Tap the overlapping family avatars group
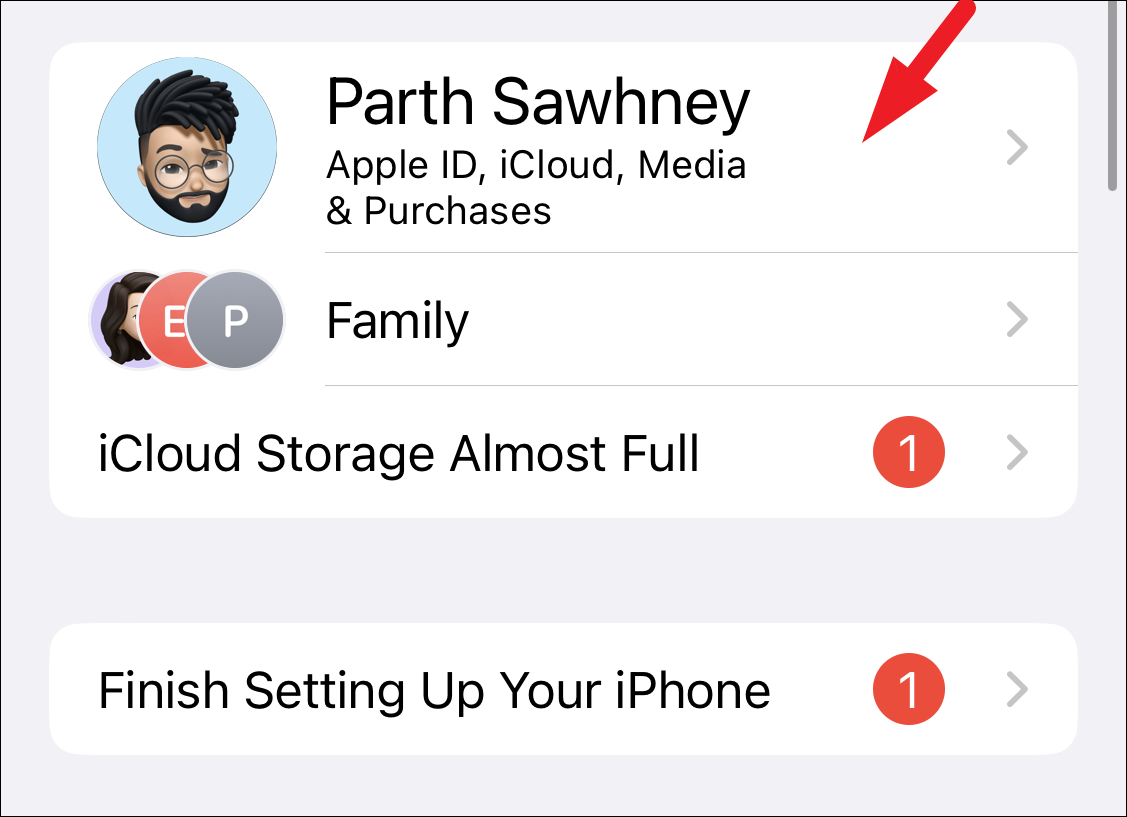 (x=187, y=320)
